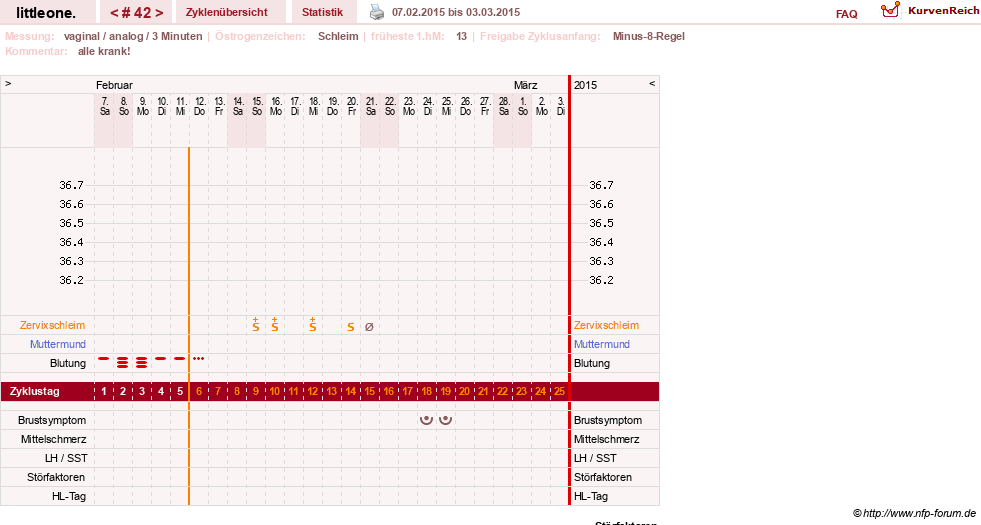Go to next cycle with the > arrow
Screen dimensions: 981x525
160,13
